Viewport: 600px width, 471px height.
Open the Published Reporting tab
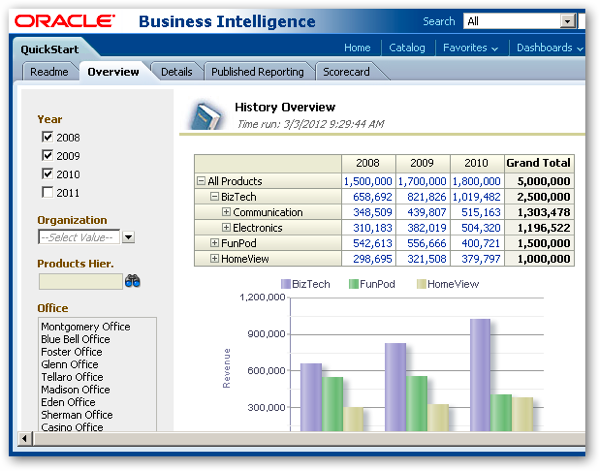[258, 72]
